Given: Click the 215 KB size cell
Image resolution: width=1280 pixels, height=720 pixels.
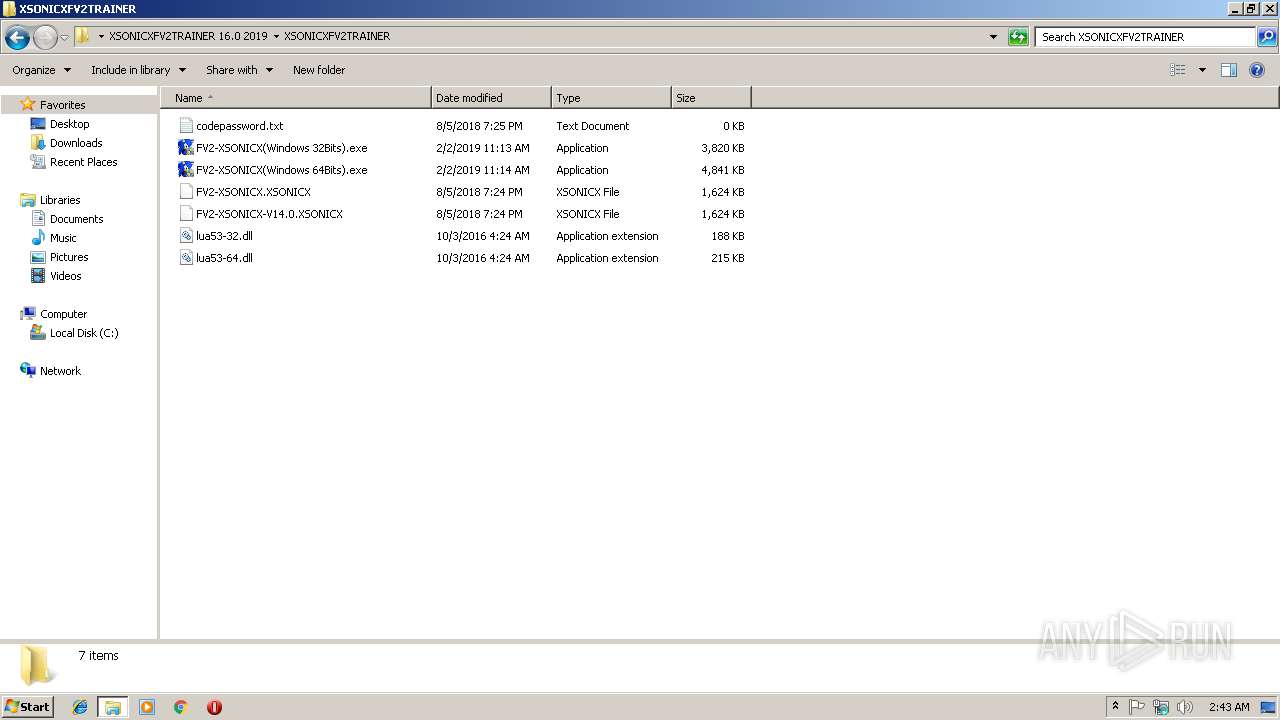Looking at the screenshot, I should pyautogui.click(x=728, y=258).
